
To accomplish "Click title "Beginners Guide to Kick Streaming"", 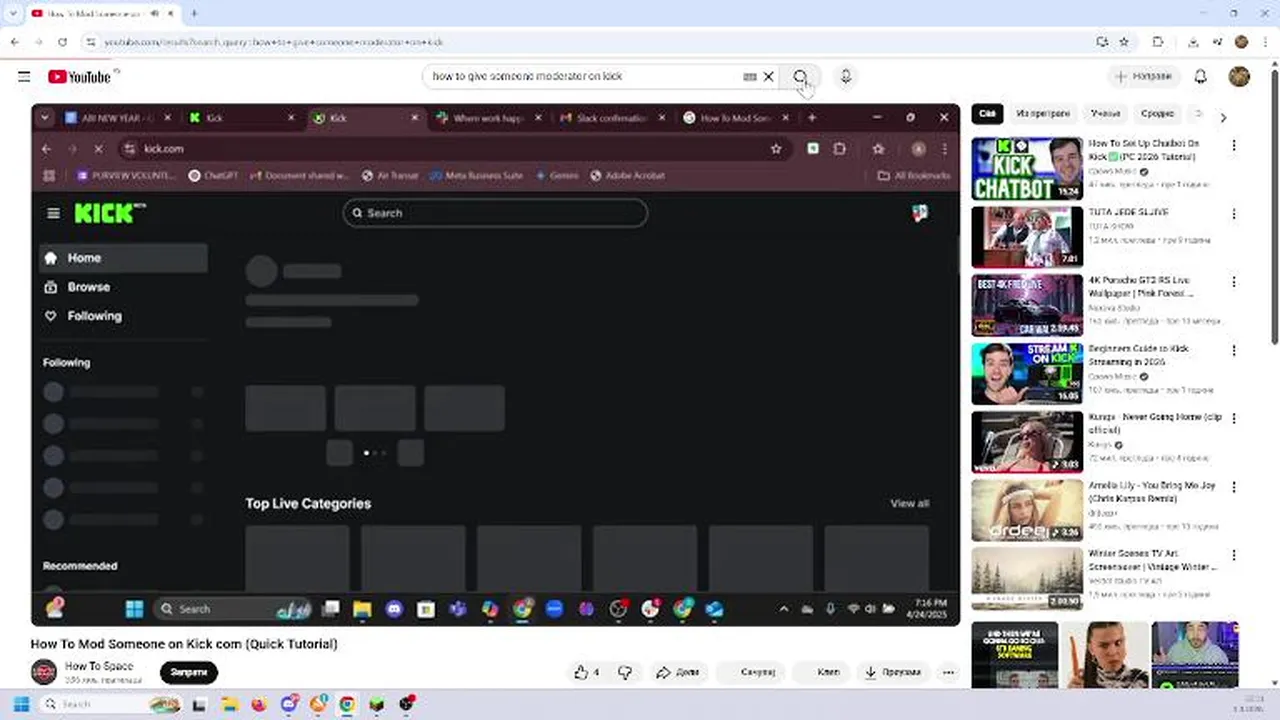I will pyautogui.click(x=1139, y=355).
